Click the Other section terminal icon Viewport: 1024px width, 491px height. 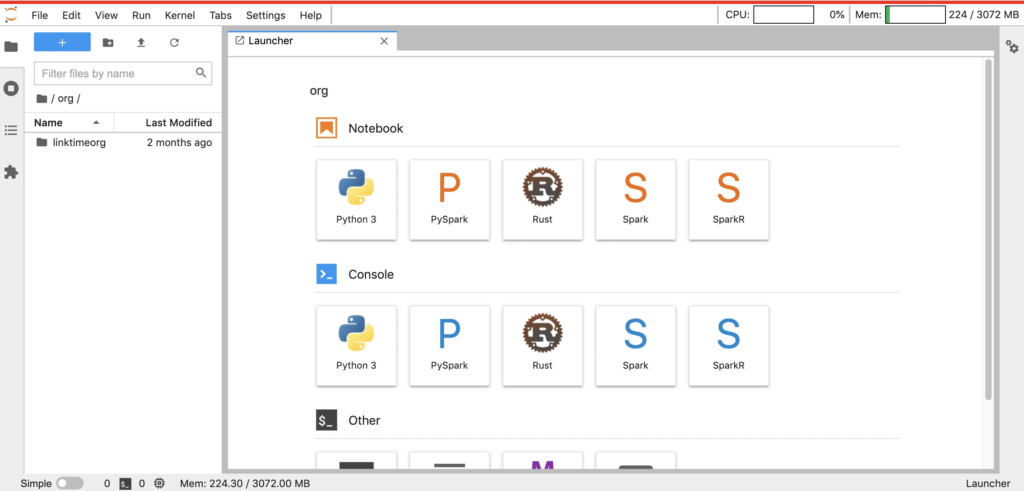[x=327, y=420]
